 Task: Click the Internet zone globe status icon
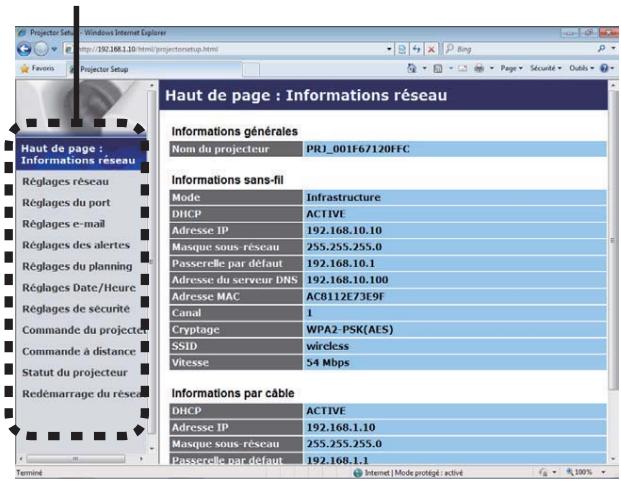358,473
